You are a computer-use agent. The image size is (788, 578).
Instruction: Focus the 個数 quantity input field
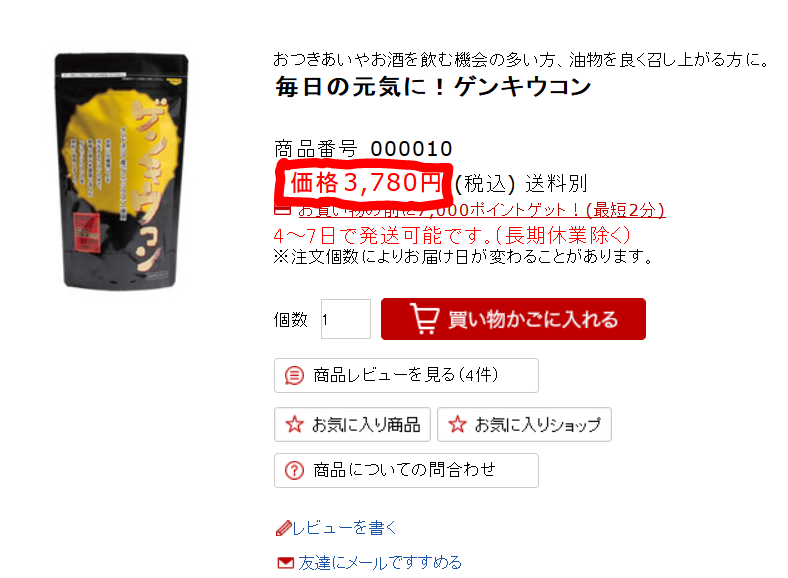tap(346, 319)
